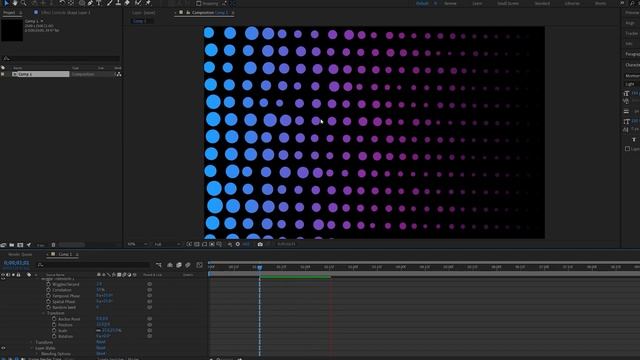Click the Source Name column header
Image resolution: width=640 pixels, height=360 pixels.
pyautogui.click(x=55, y=275)
